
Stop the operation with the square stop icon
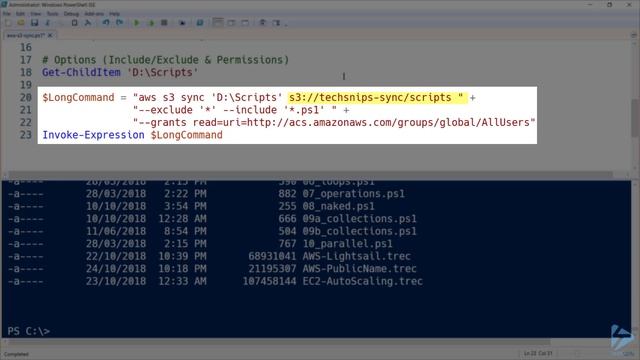tap(164, 23)
